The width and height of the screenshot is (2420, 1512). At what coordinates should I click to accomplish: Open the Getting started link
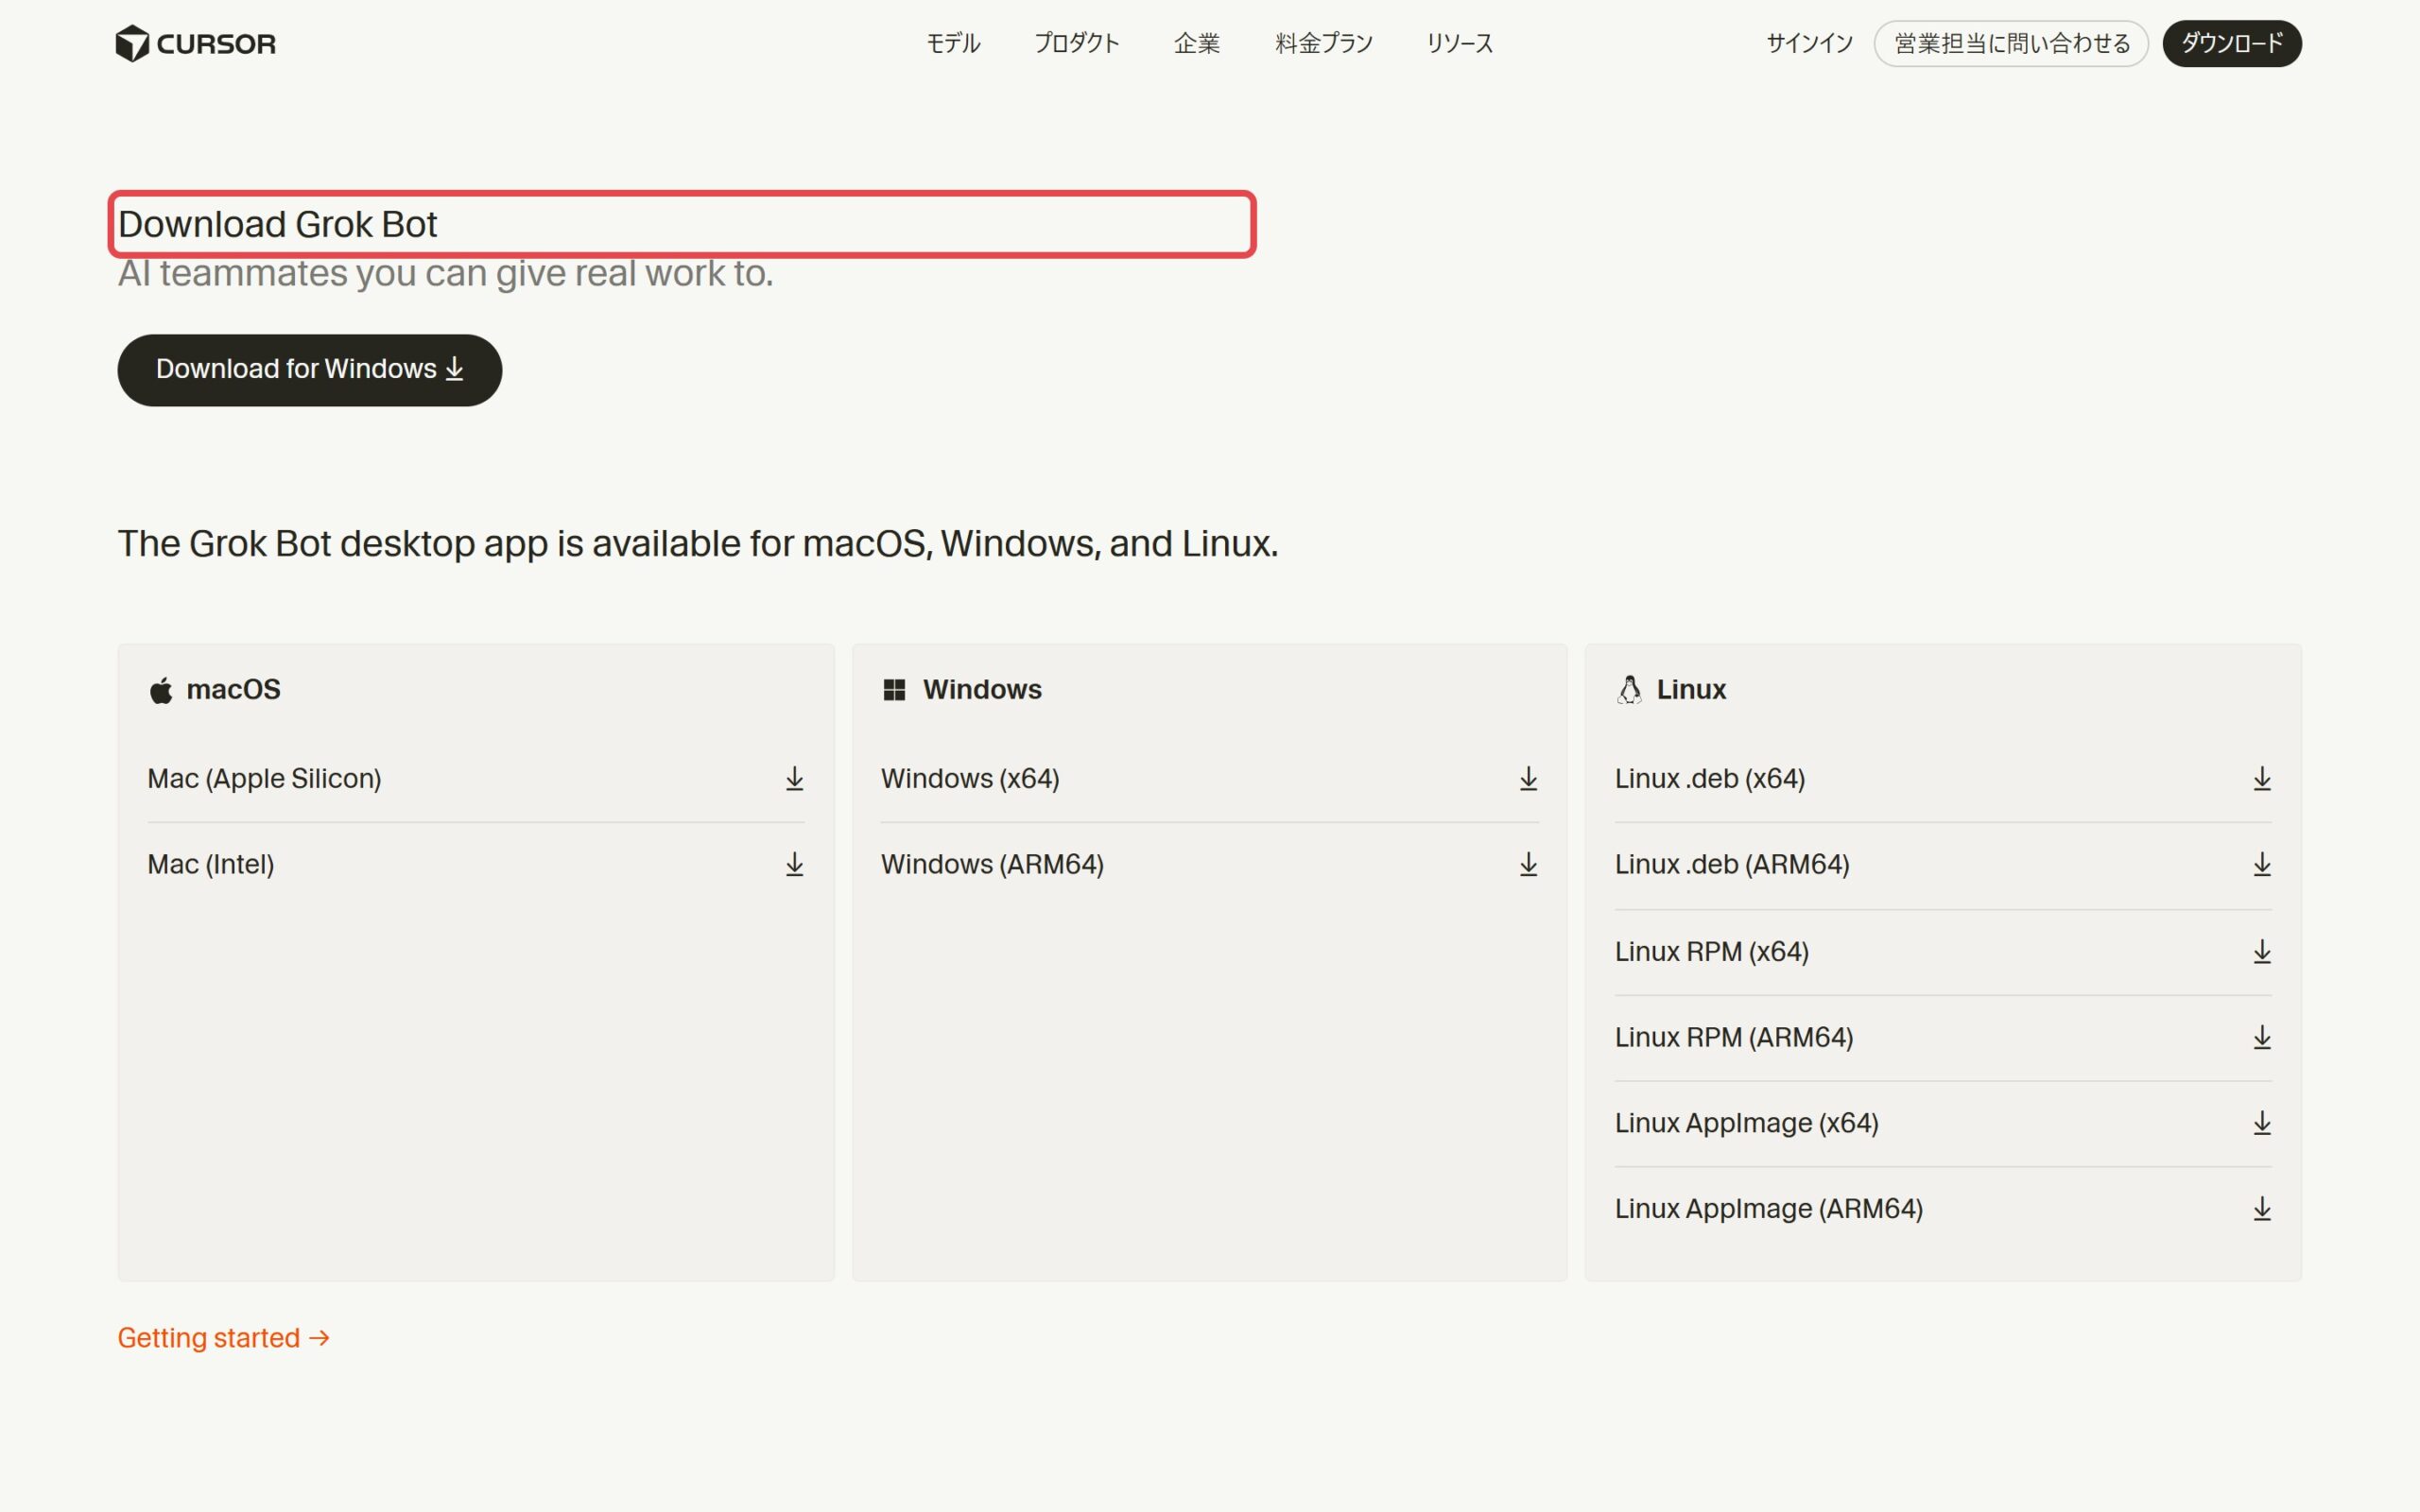(x=224, y=1338)
